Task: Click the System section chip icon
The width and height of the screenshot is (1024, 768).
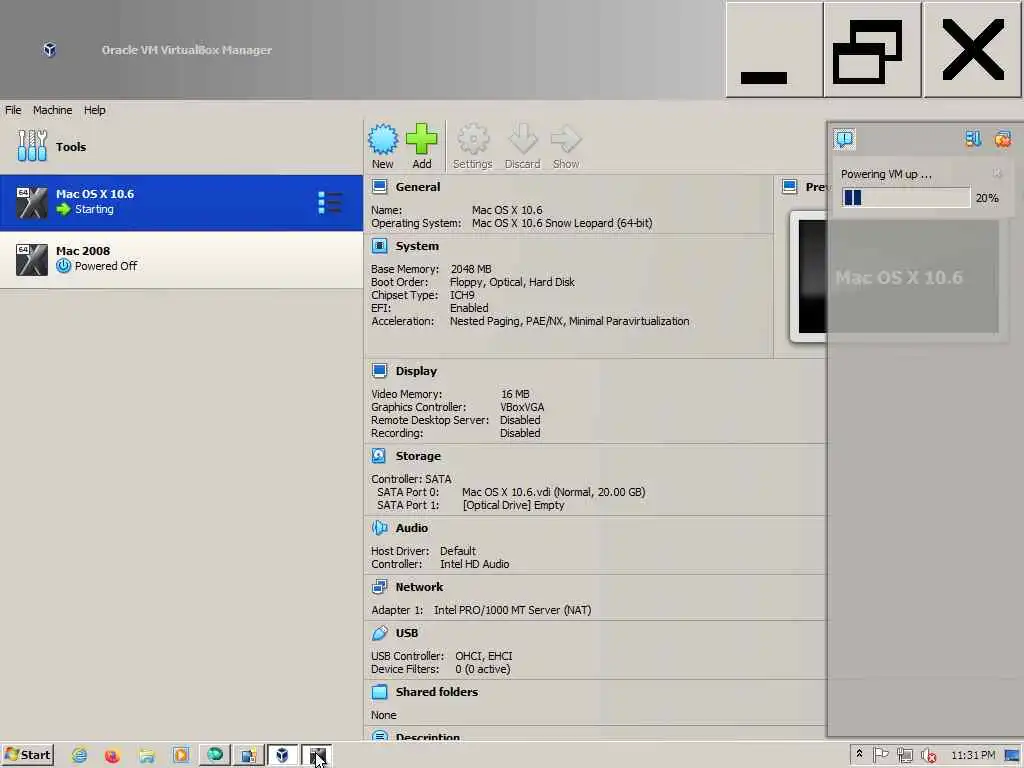Action: click(379, 246)
